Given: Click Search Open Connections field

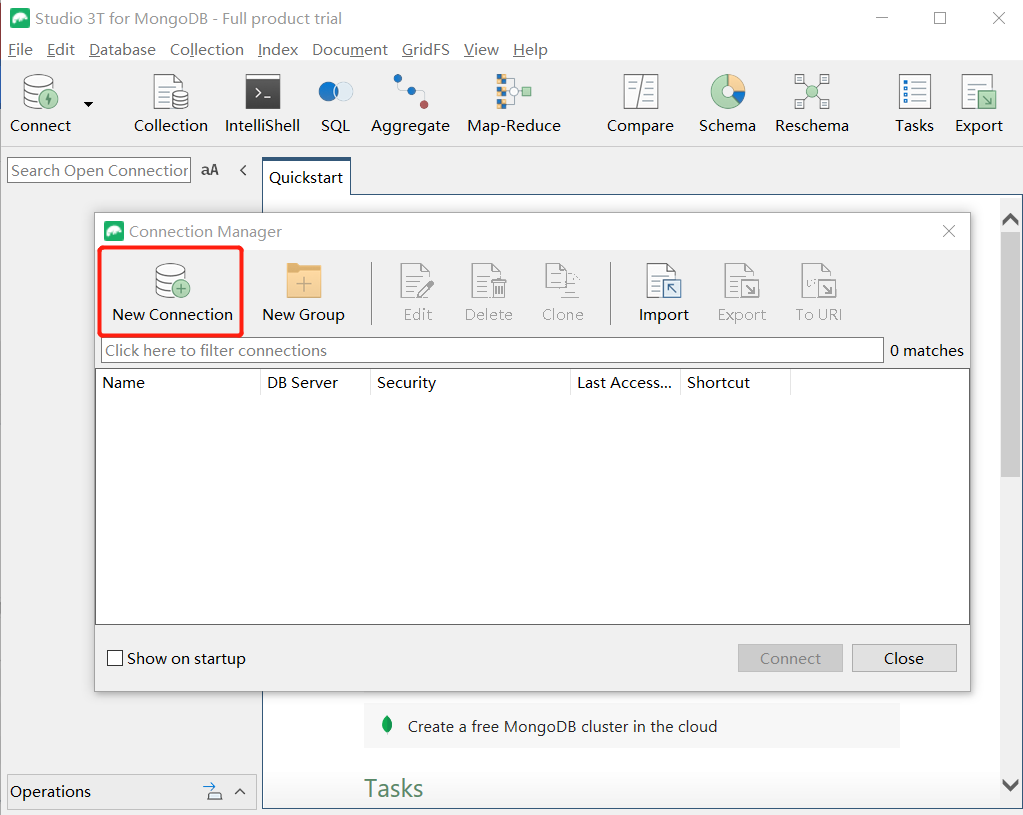Looking at the screenshot, I should [x=99, y=170].
